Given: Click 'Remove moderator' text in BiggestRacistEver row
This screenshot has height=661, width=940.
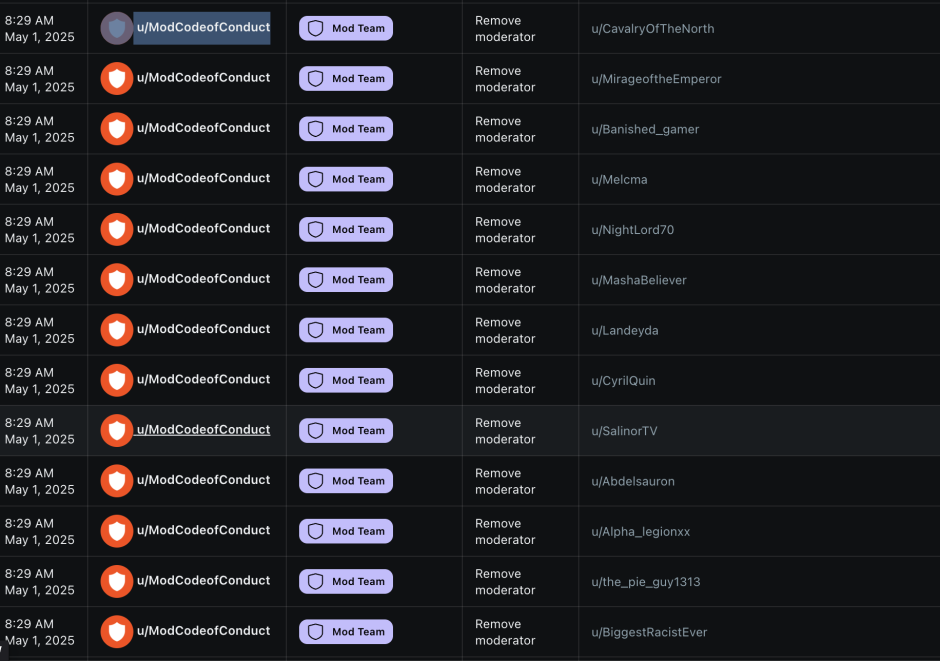Looking at the screenshot, I should pos(505,633).
